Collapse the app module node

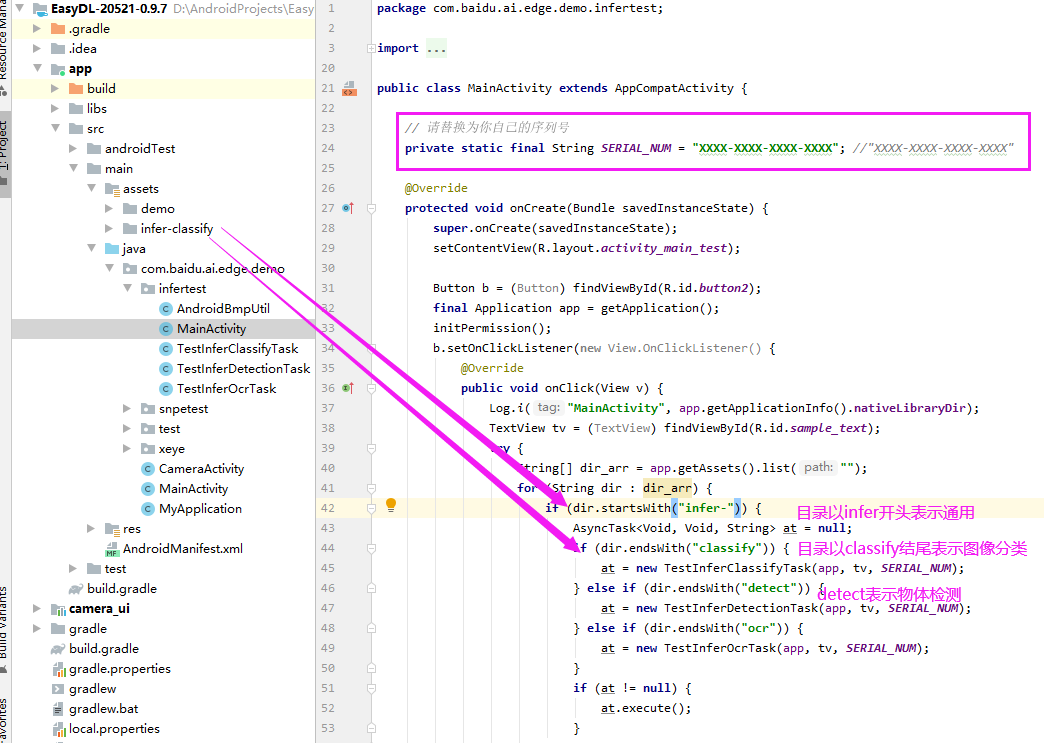coord(37,69)
